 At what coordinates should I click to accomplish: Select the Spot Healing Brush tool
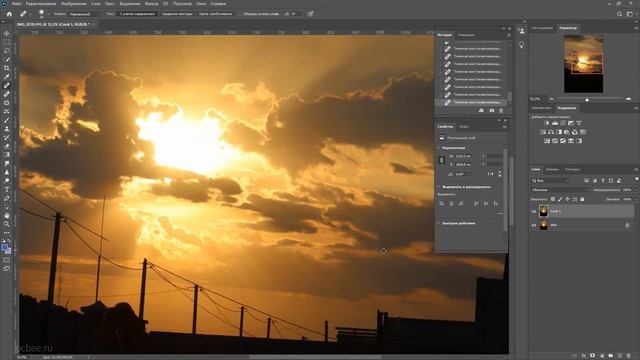[7, 85]
